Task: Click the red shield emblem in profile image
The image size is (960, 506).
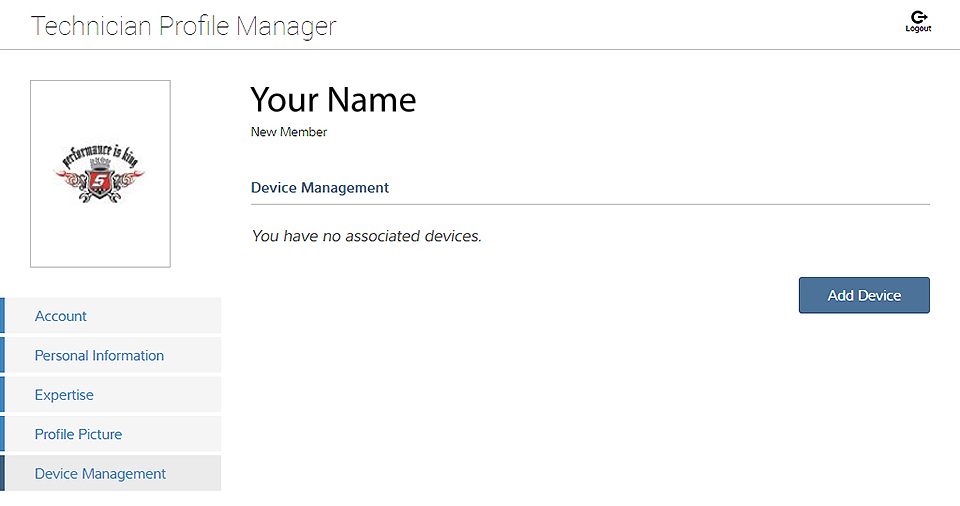Action: (x=100, y=181)
